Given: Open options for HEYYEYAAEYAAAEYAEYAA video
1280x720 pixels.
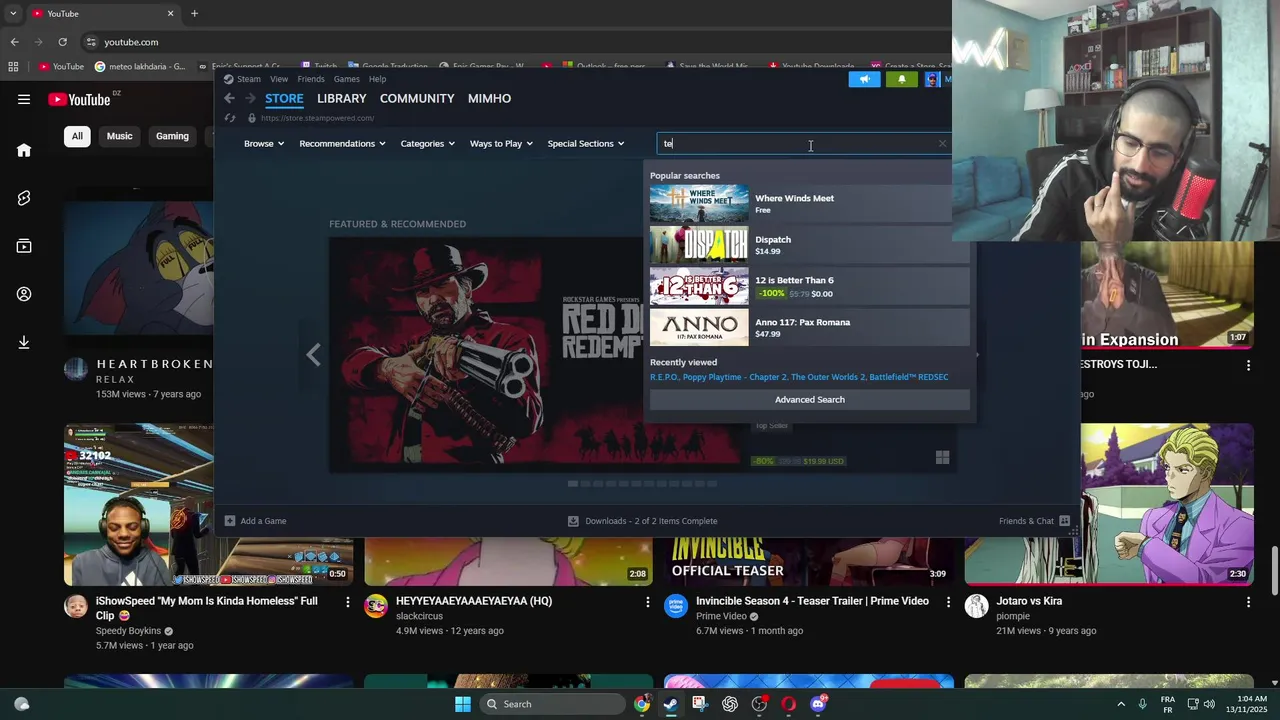Looking at the screenshot, I should pyautogui.click(x=648, y=602).
